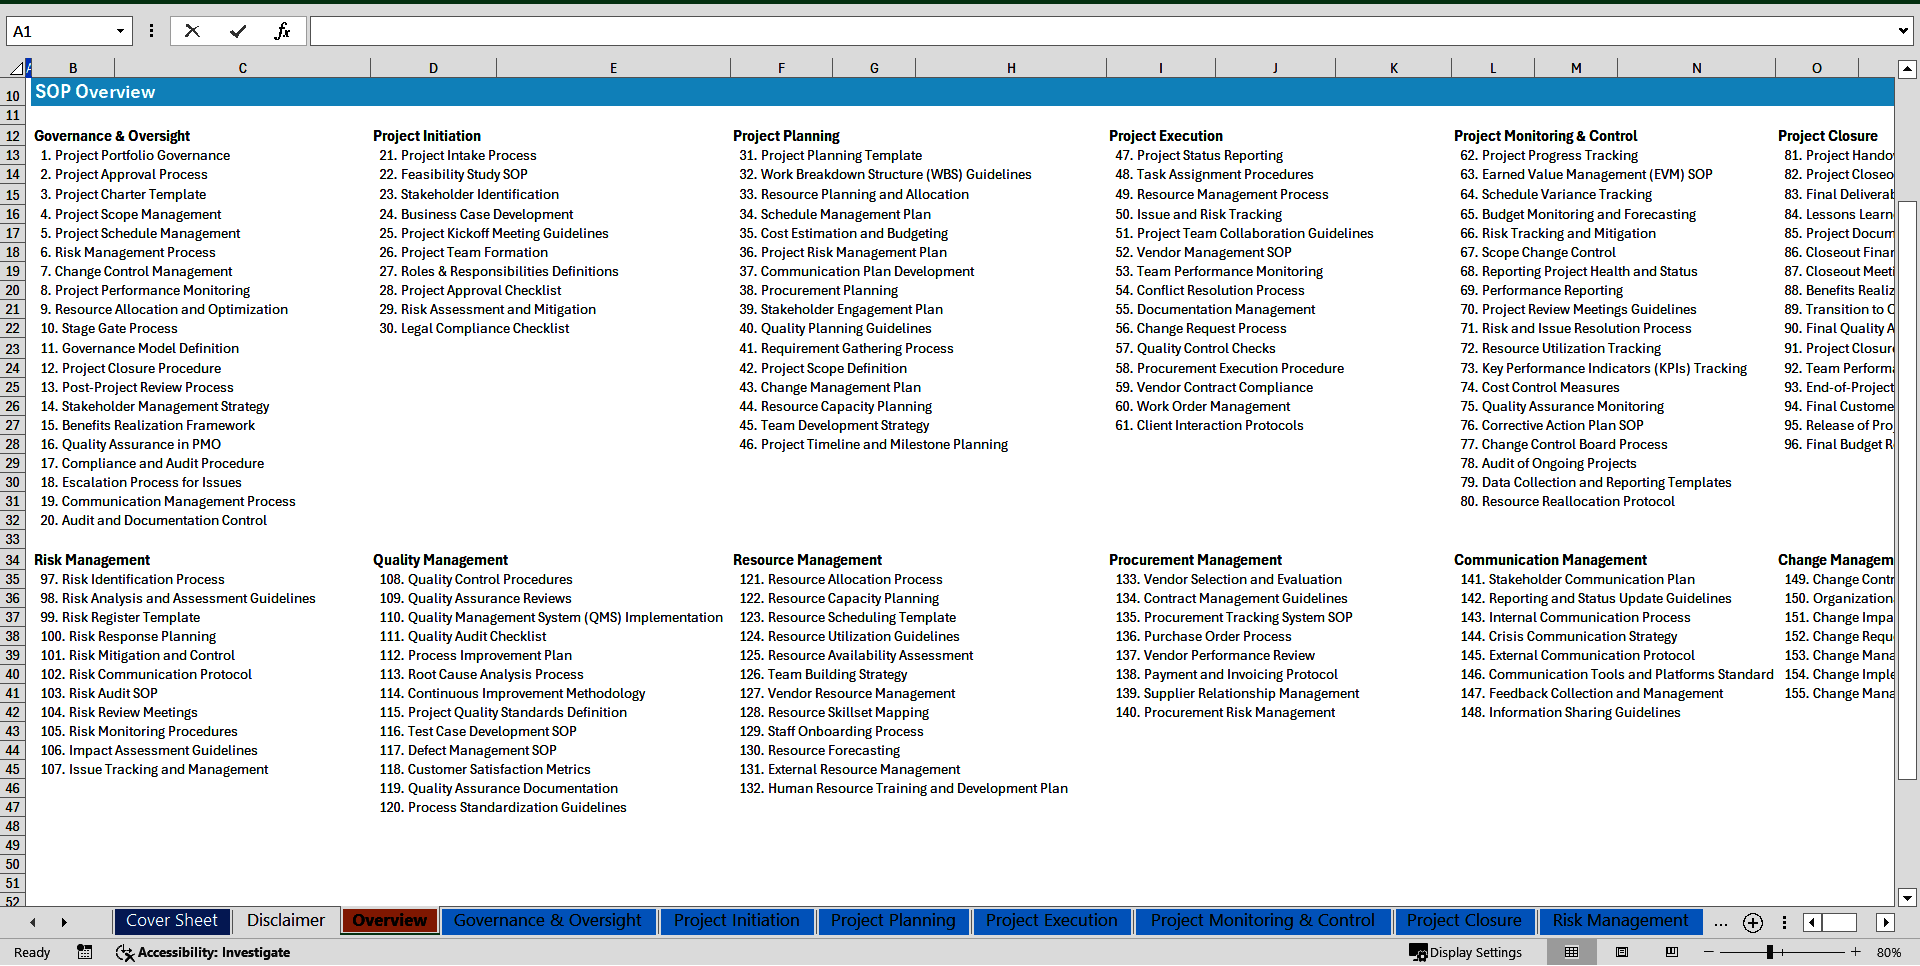Click the Select All corner triangle
The width and height of the screenshot is (1920, 966).
pos(16,68)
